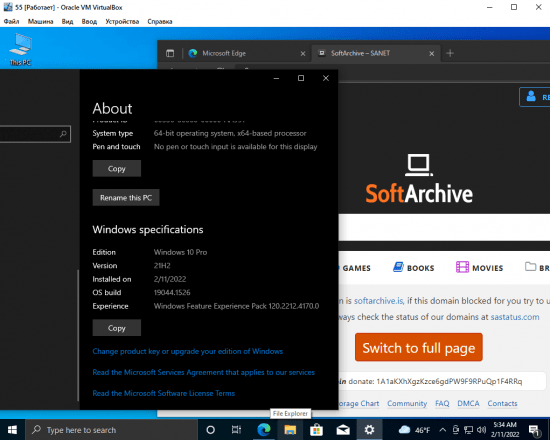Open Task View on taskbar
The image size is (550, 440).
236,430
